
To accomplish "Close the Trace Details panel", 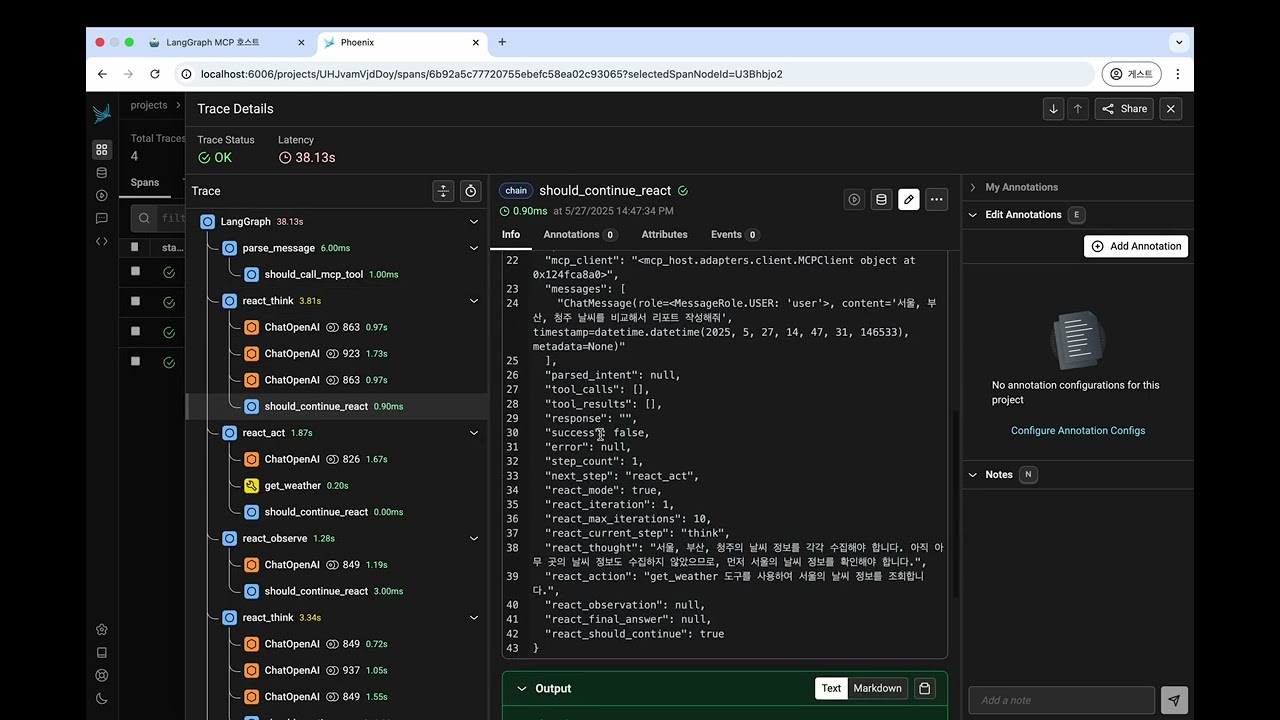I will 1171,109.
